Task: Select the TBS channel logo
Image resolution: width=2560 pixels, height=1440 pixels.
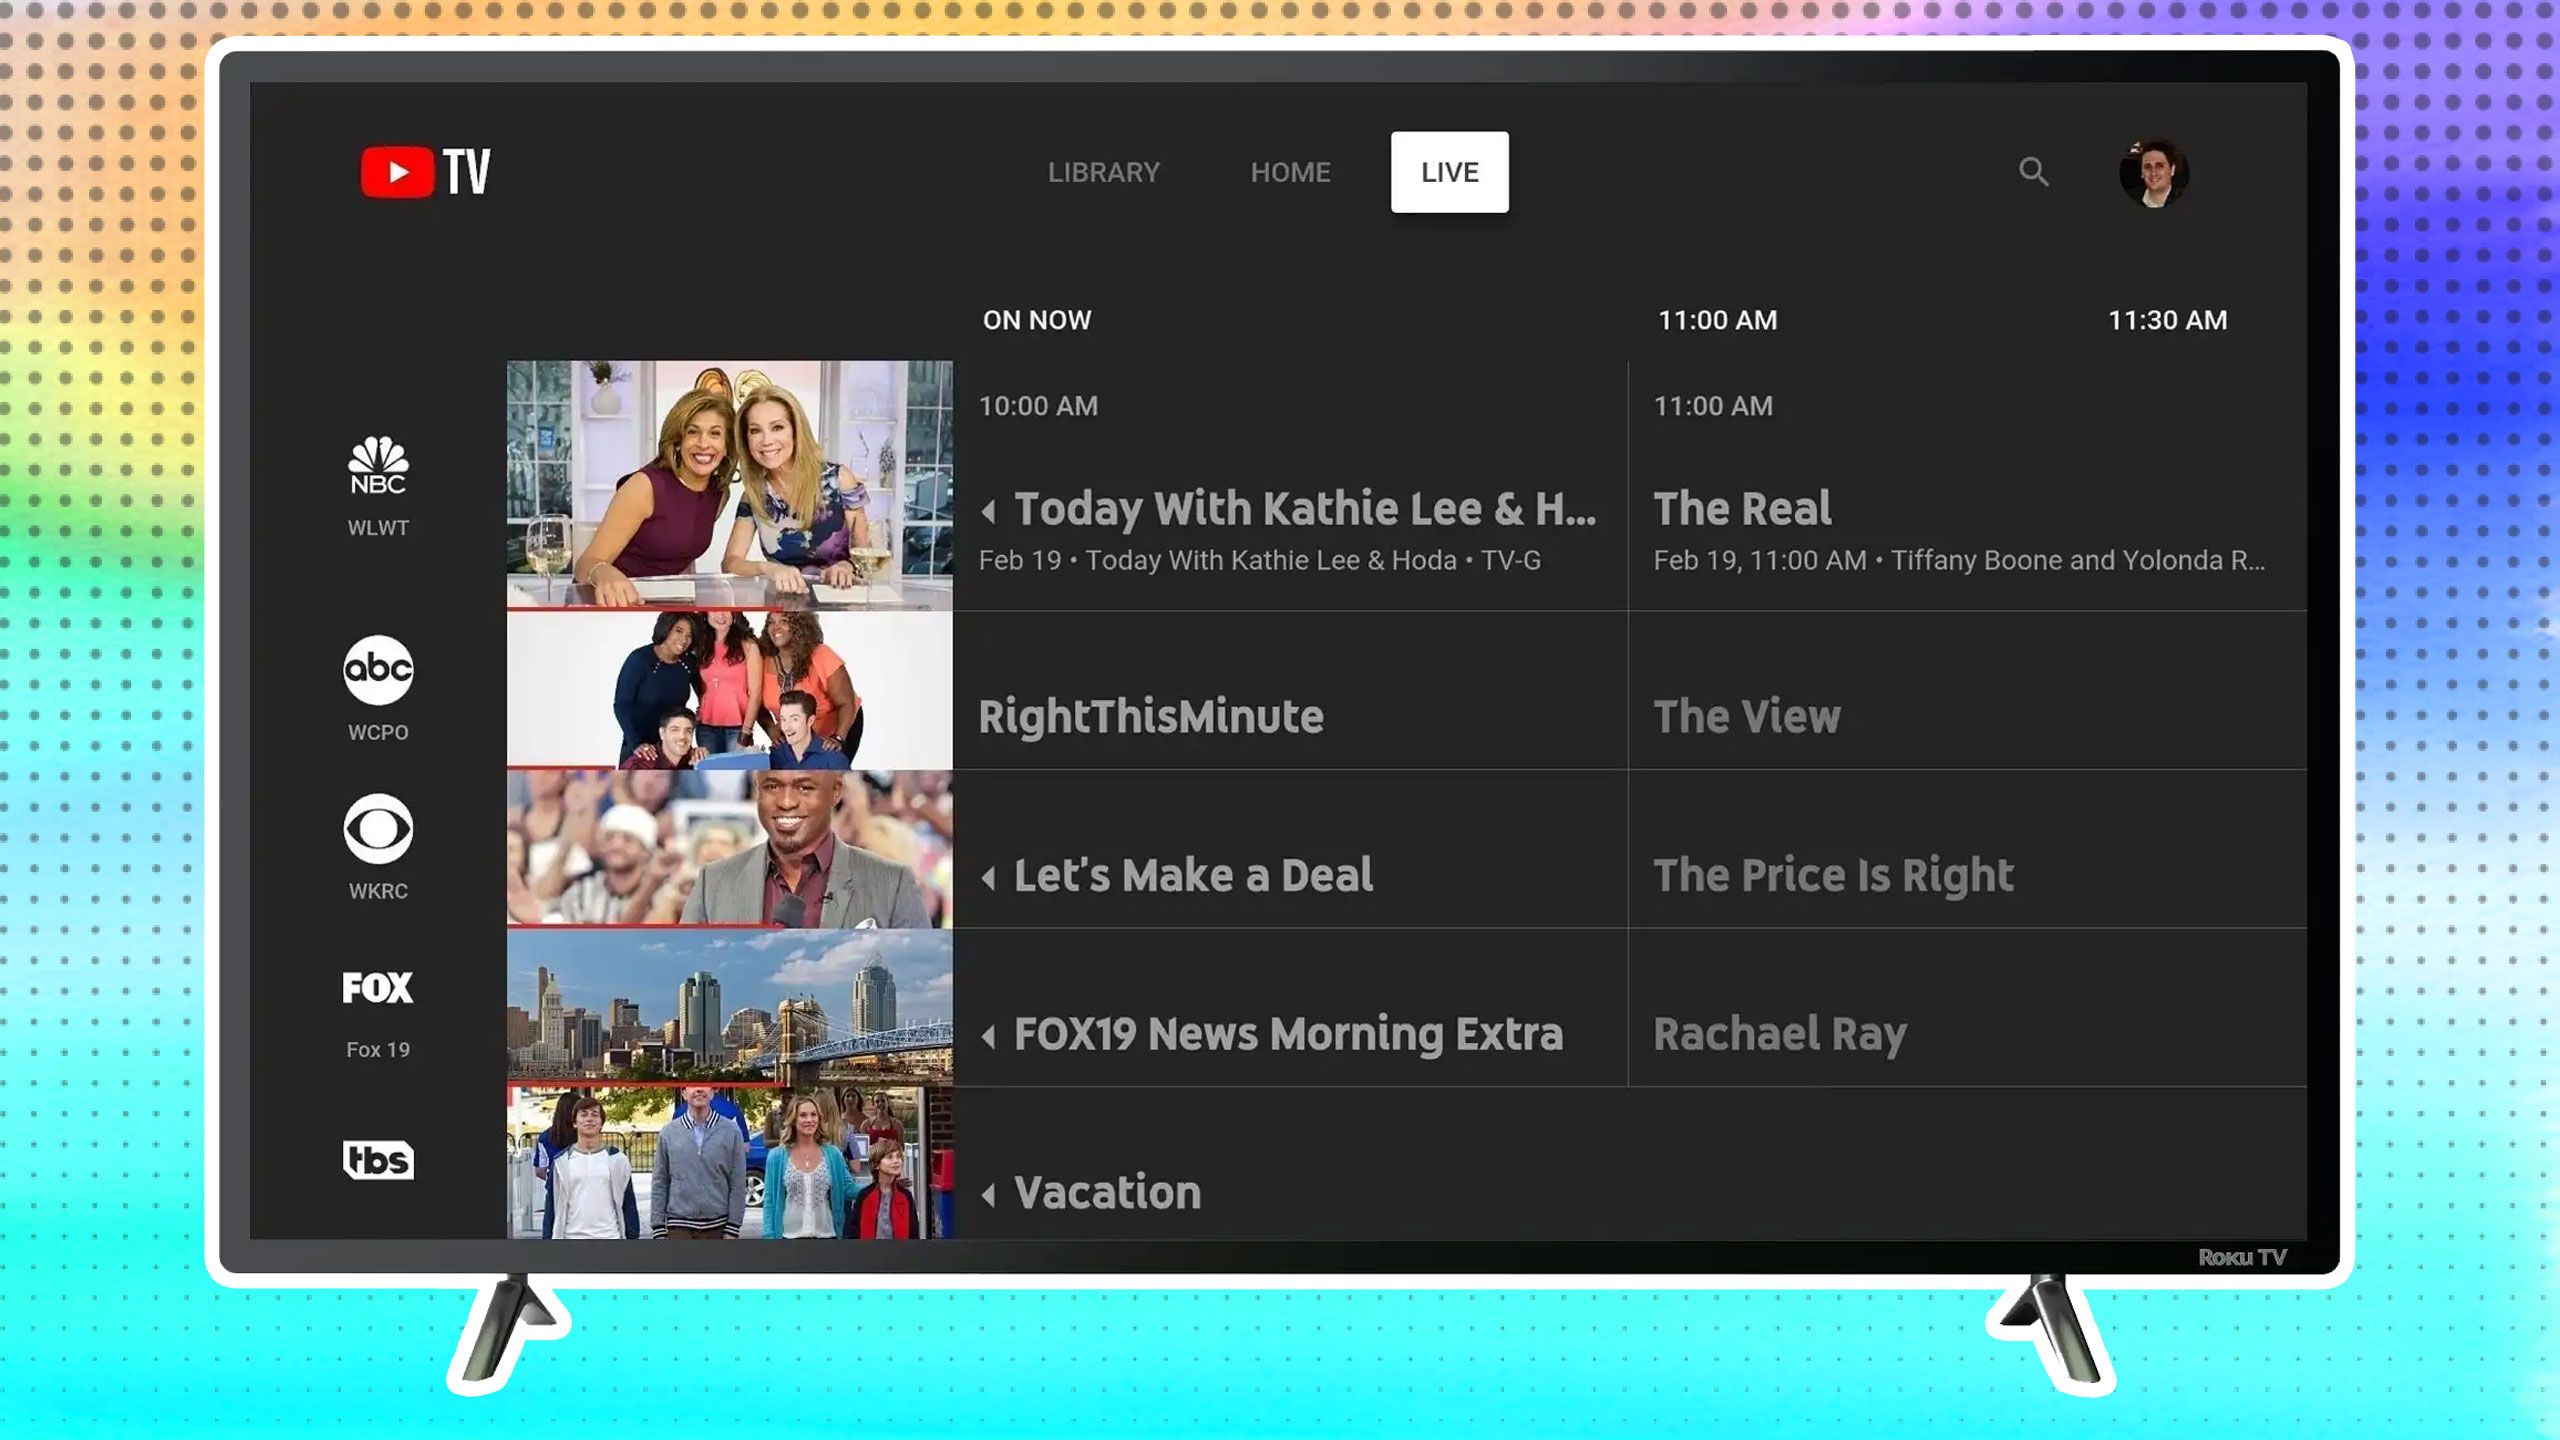Action: click(x=378, y=1160)
